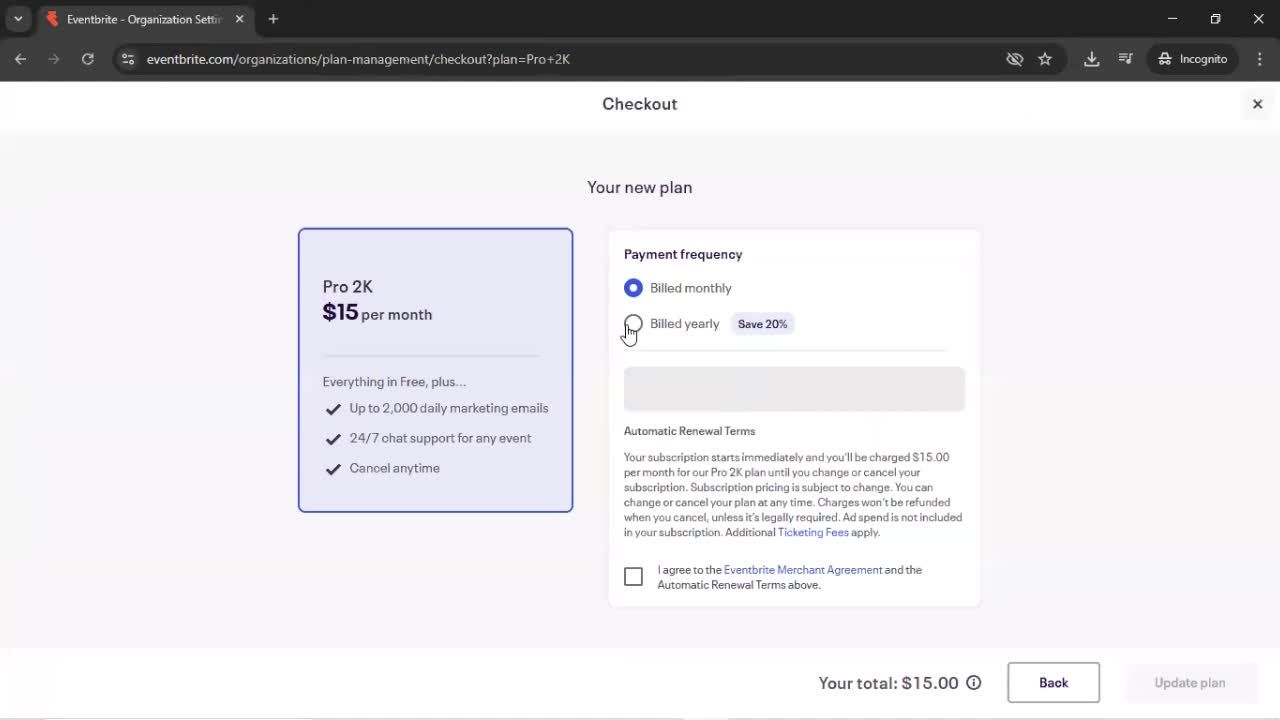Click the Update plan button
The height and width of the screenshot is (720, 1280).
point(1190,683)
